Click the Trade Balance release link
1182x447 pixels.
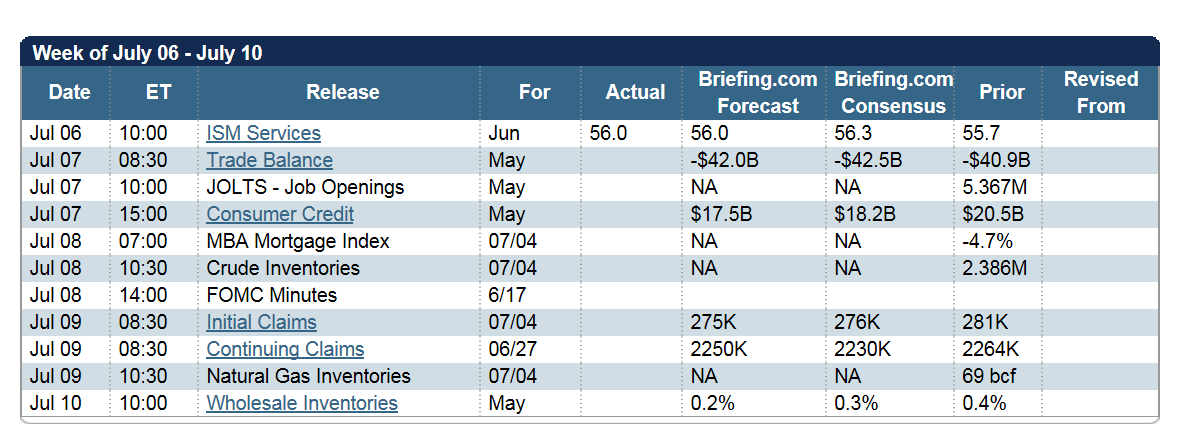tap(270, 160)
